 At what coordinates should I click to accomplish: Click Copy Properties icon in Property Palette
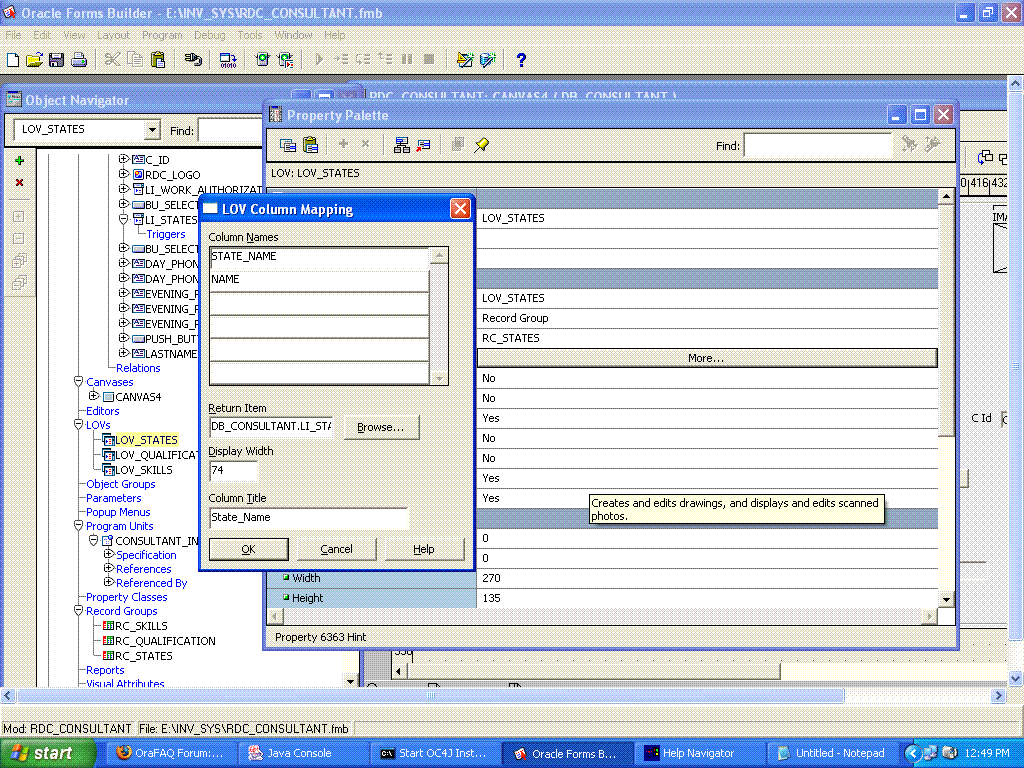coord(288,145)
